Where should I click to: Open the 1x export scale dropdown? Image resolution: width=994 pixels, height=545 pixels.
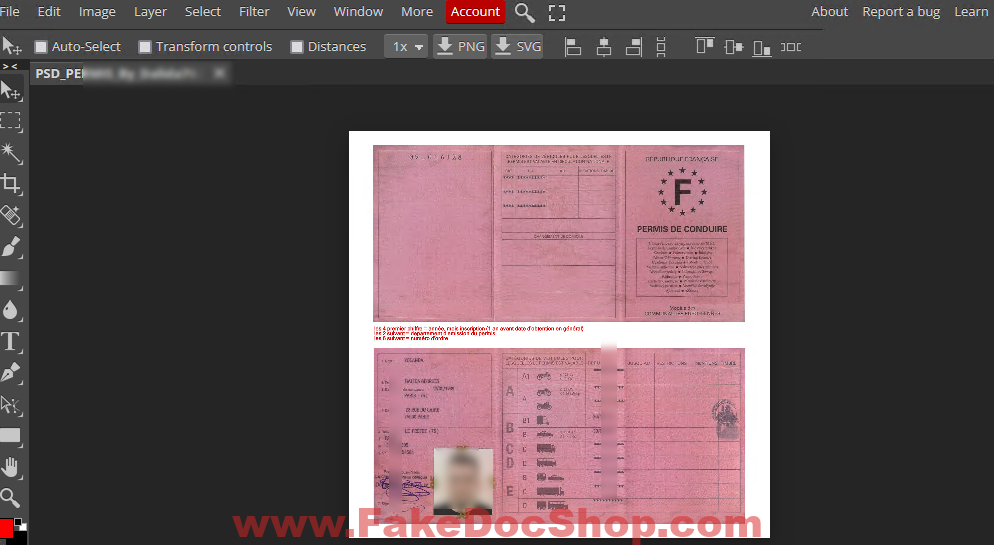pos(406,47)
